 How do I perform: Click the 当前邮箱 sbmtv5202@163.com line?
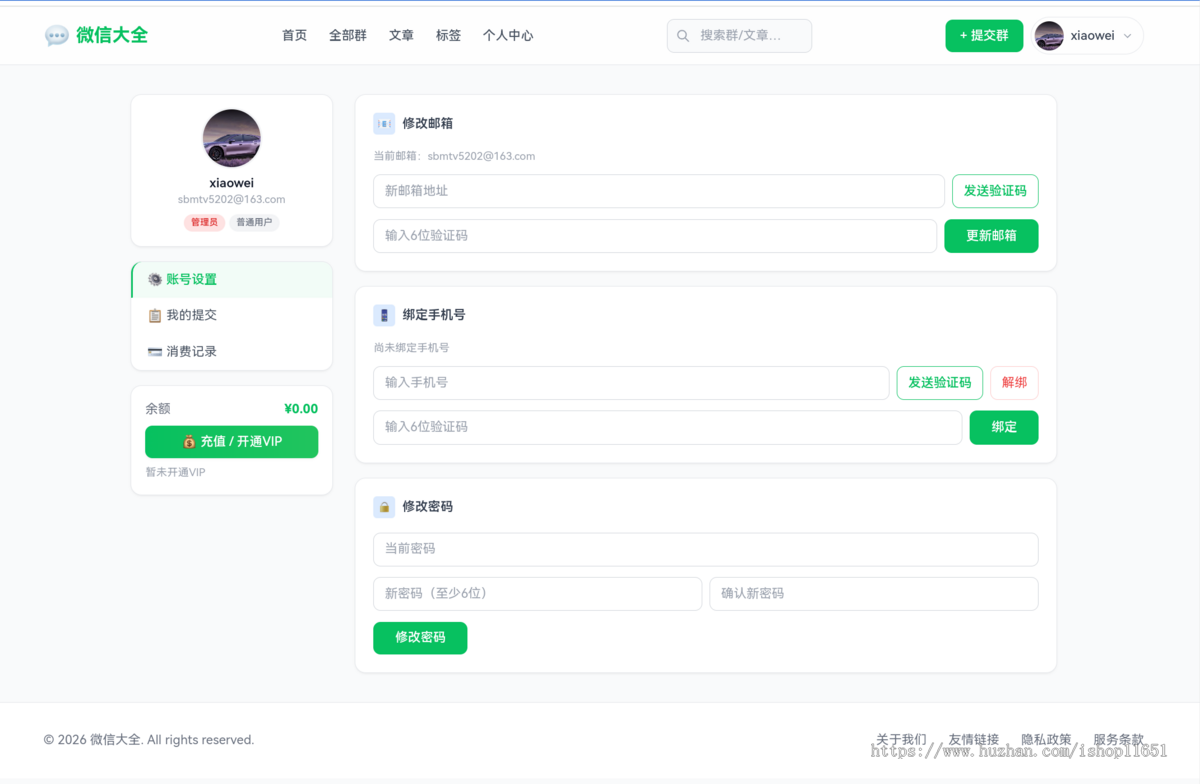pos(454,156)
